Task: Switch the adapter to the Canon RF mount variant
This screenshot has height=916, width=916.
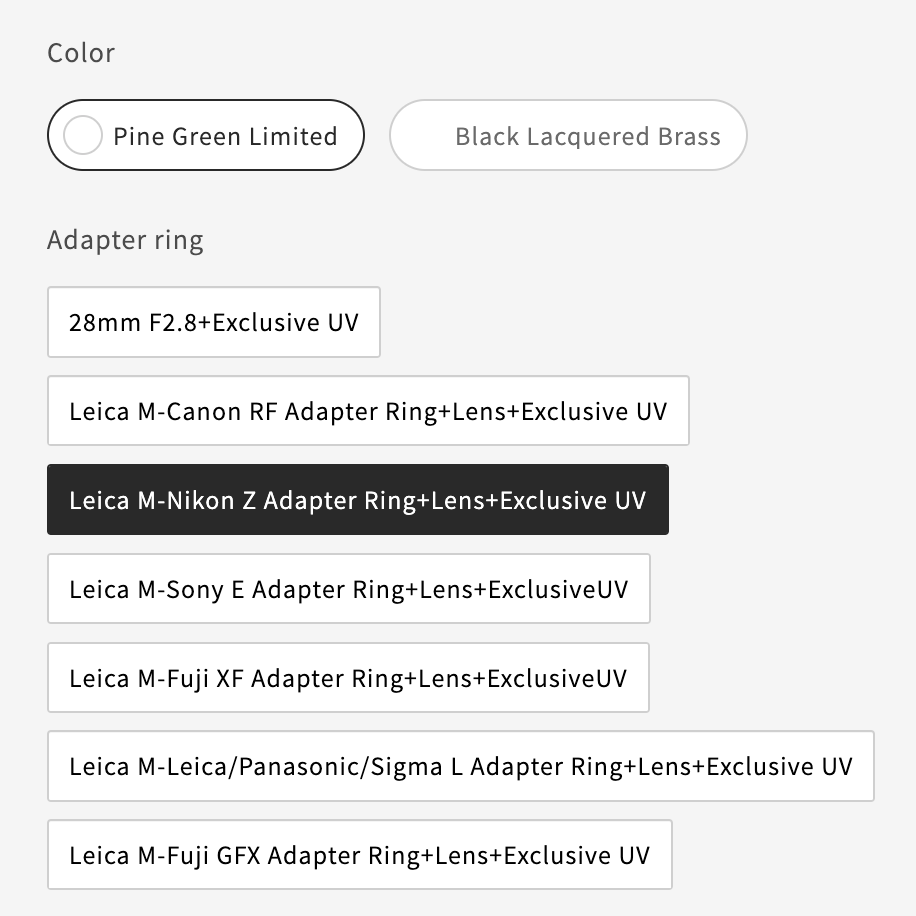Action: pos(368,411)
